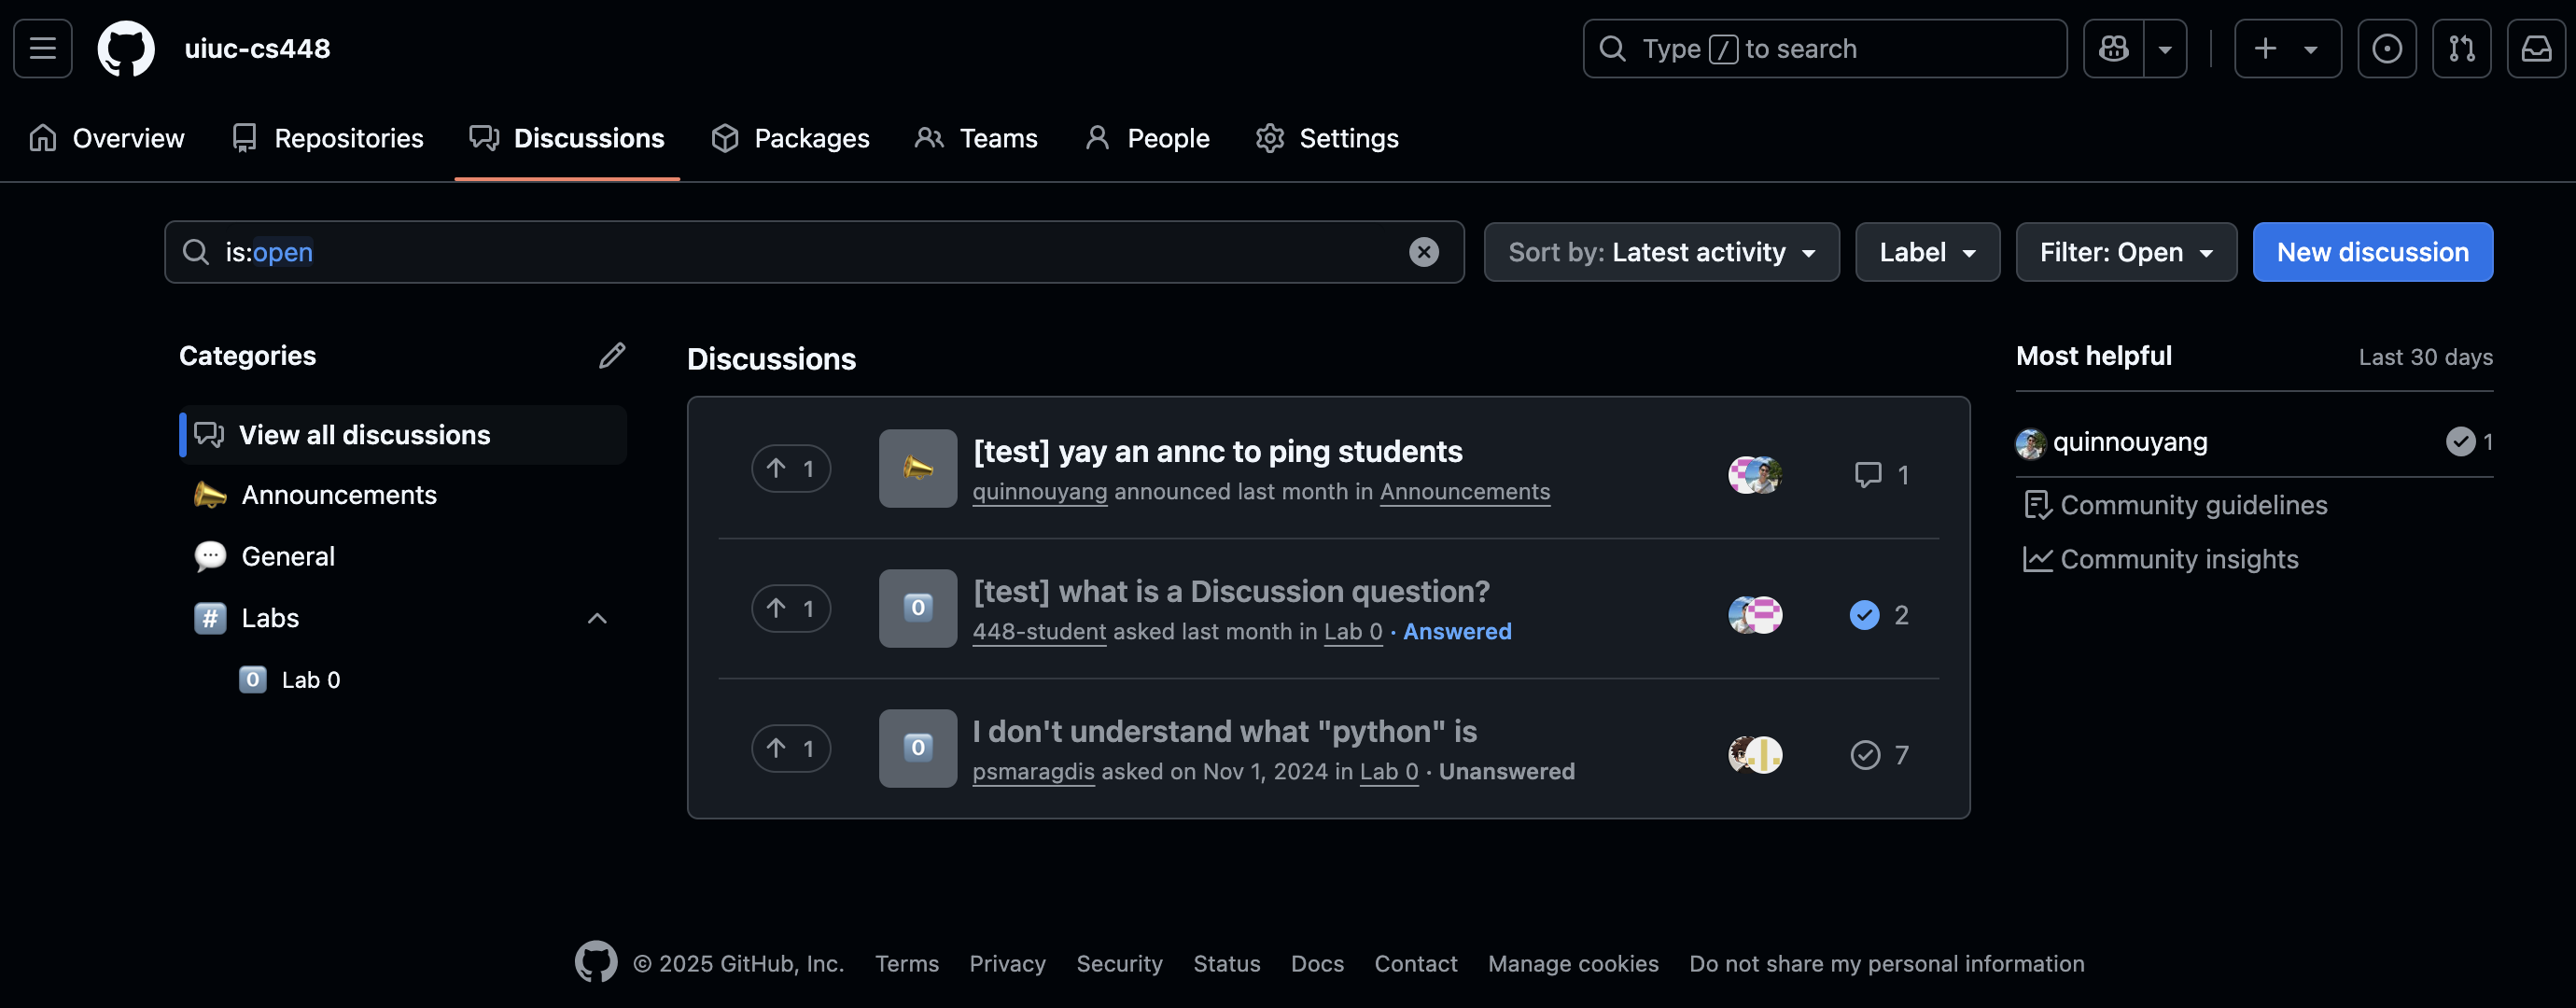Open the issues icon in header

2386,48
